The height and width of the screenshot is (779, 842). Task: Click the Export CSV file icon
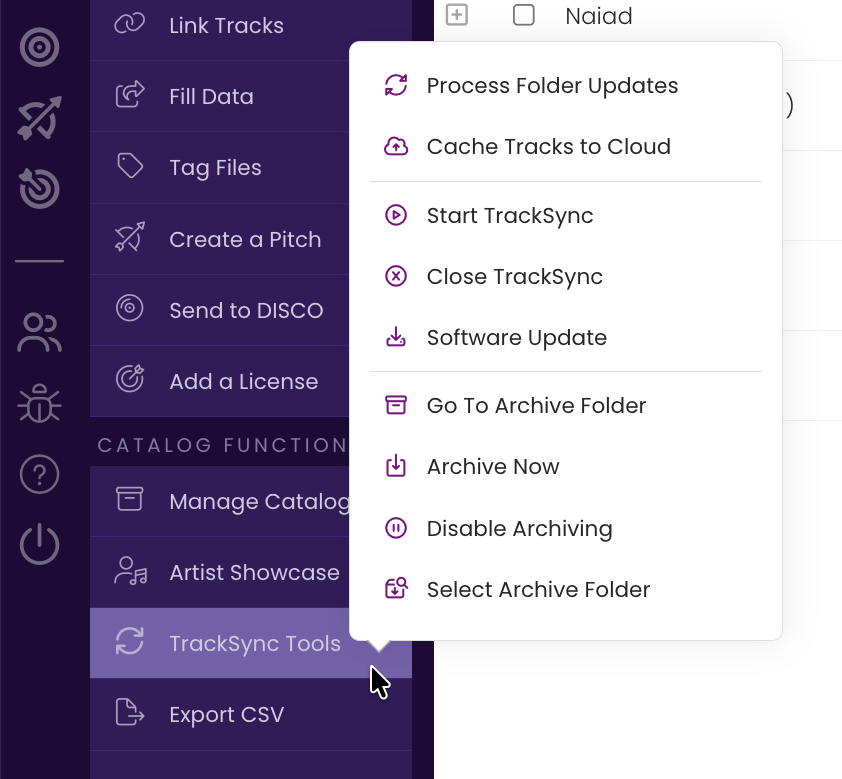click(x=130, y=712)
